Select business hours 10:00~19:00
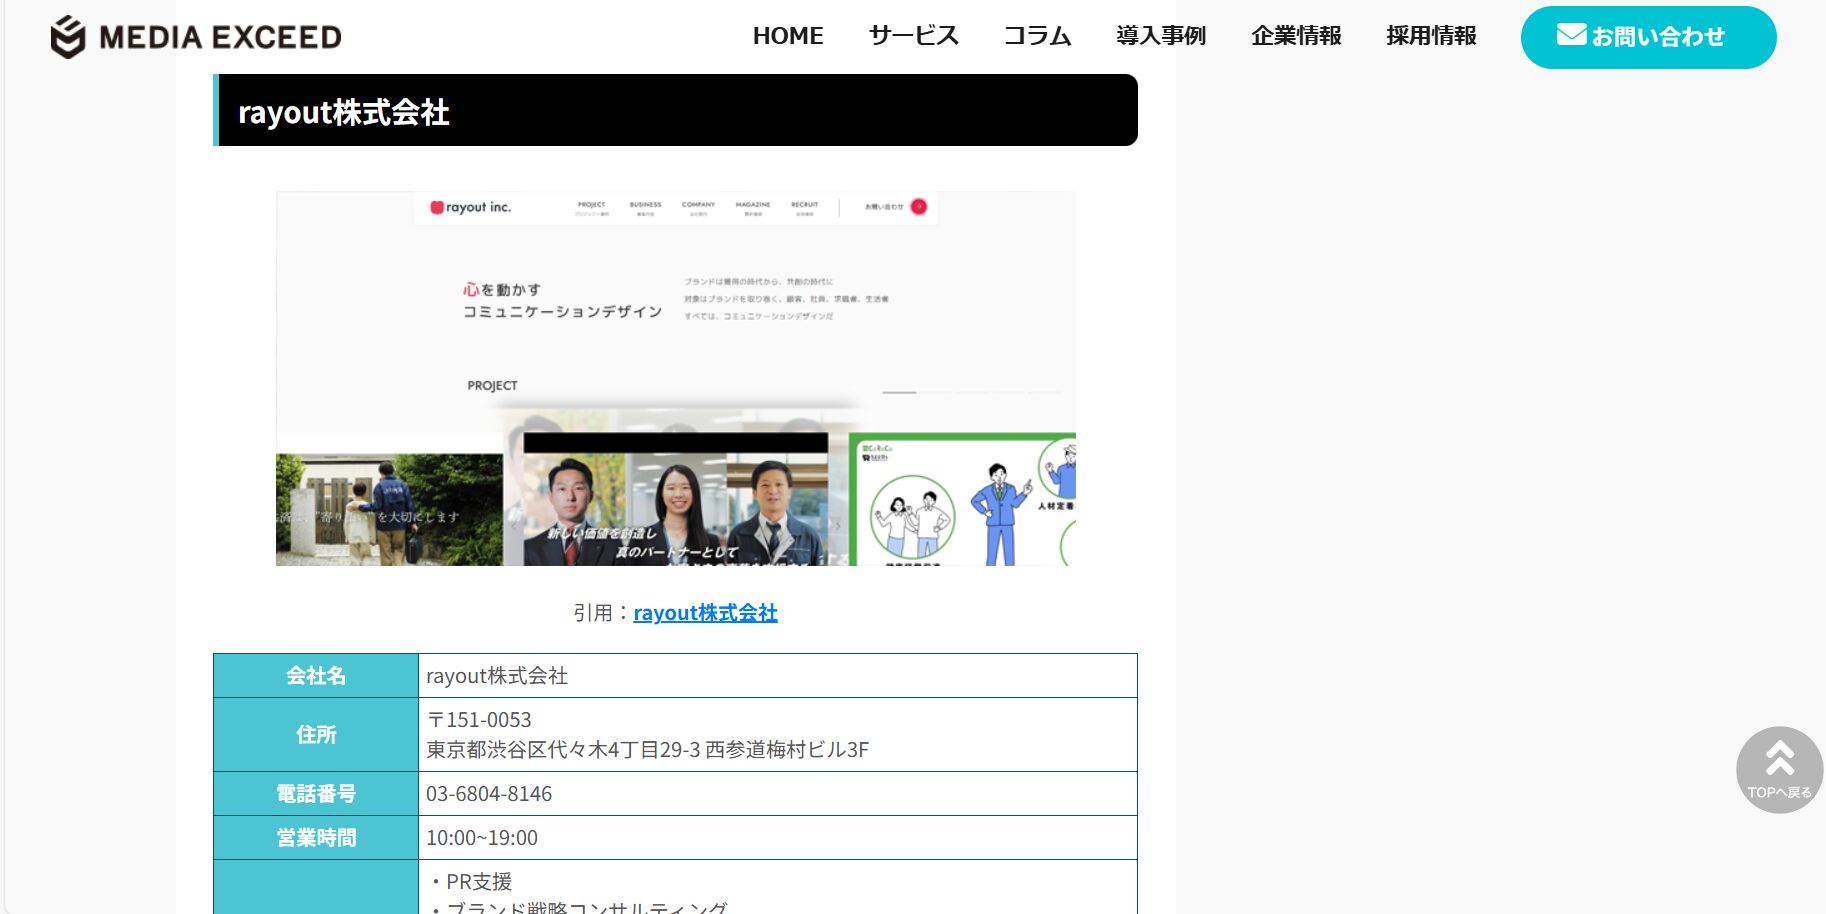This screenshot has width=1826, height=914. 482,838
